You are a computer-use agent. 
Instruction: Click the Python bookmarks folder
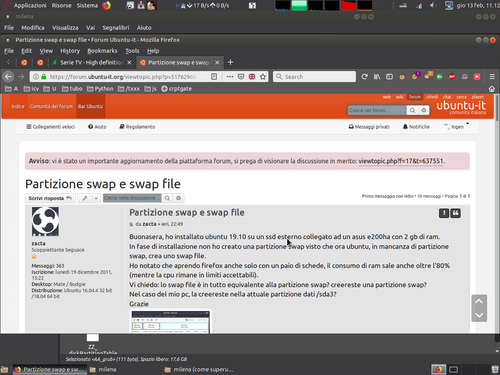[100, 89]
